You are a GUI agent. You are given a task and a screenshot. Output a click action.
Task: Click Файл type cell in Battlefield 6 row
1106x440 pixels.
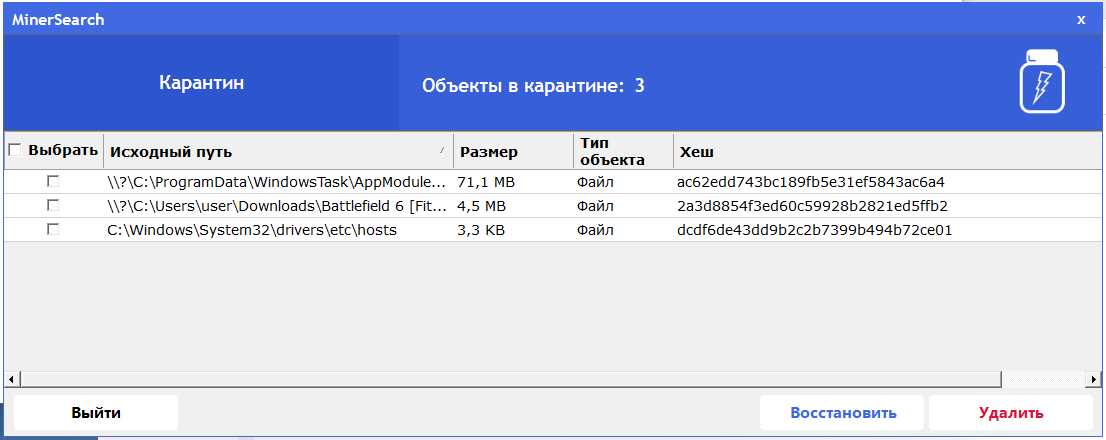[x=623, y=206]
